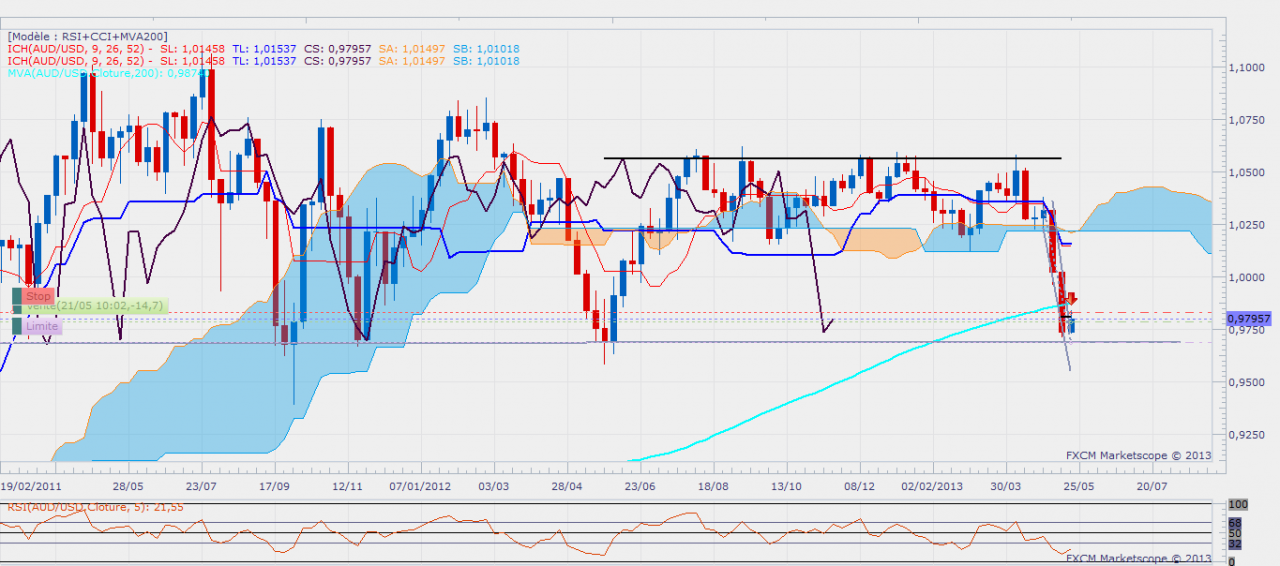Click the 1,0750 price axis label
This screenshot has width=1280, height=566.
1246,119
